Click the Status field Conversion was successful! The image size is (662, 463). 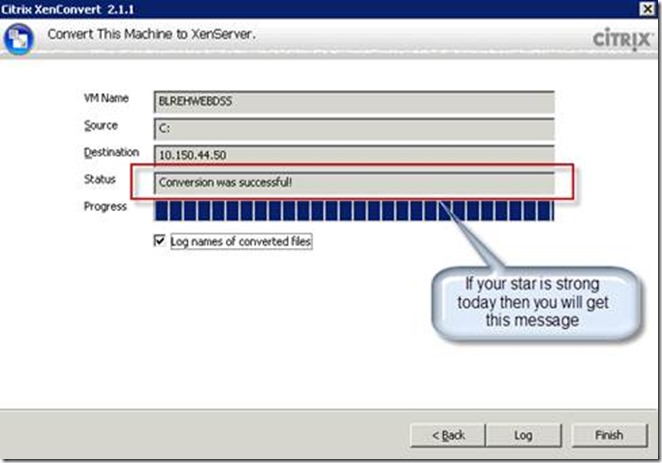354,183
